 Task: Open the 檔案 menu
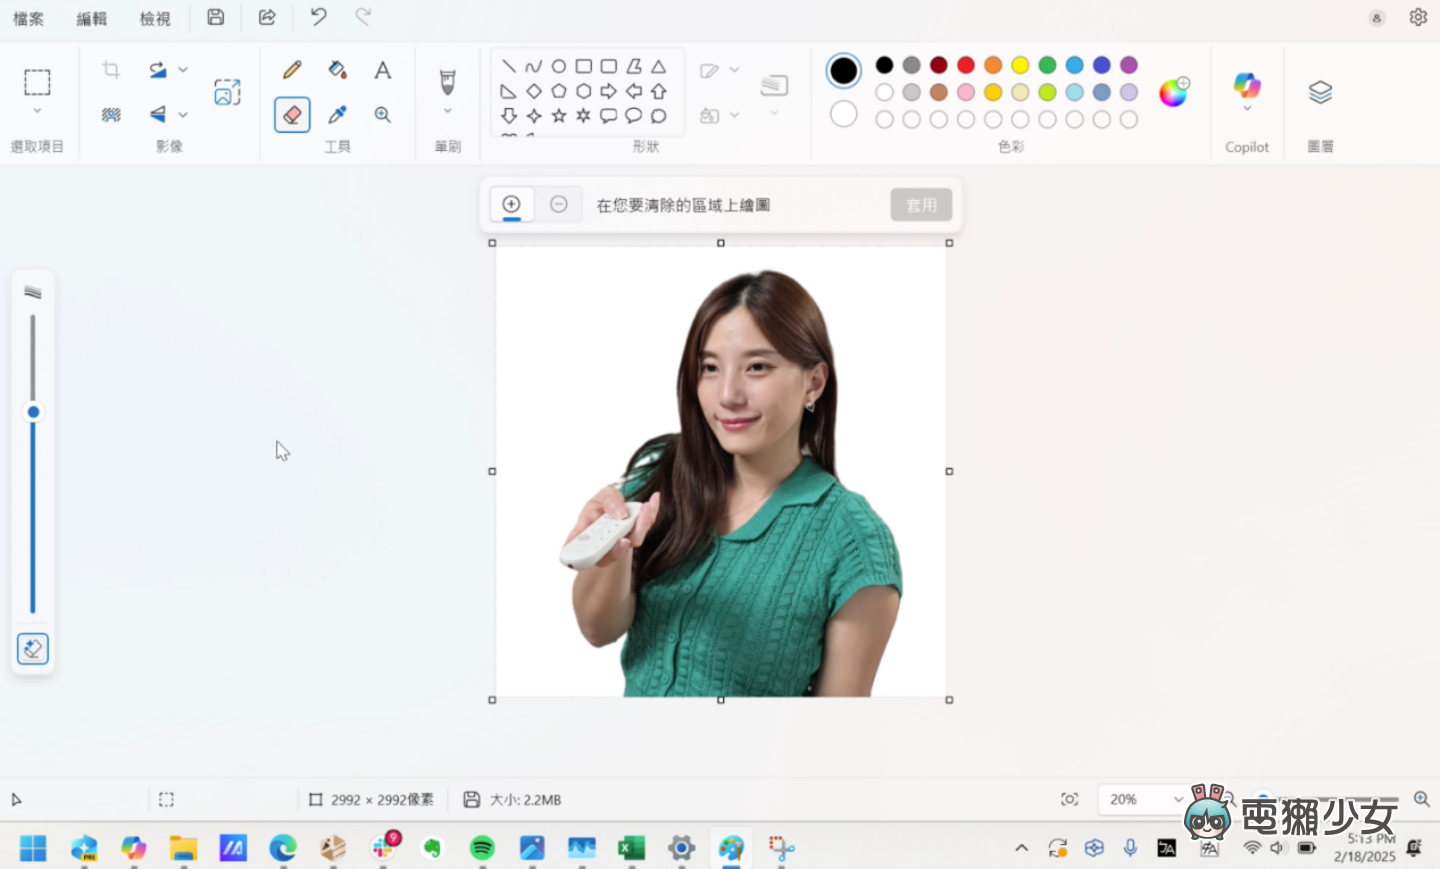(x=28, y=18)
